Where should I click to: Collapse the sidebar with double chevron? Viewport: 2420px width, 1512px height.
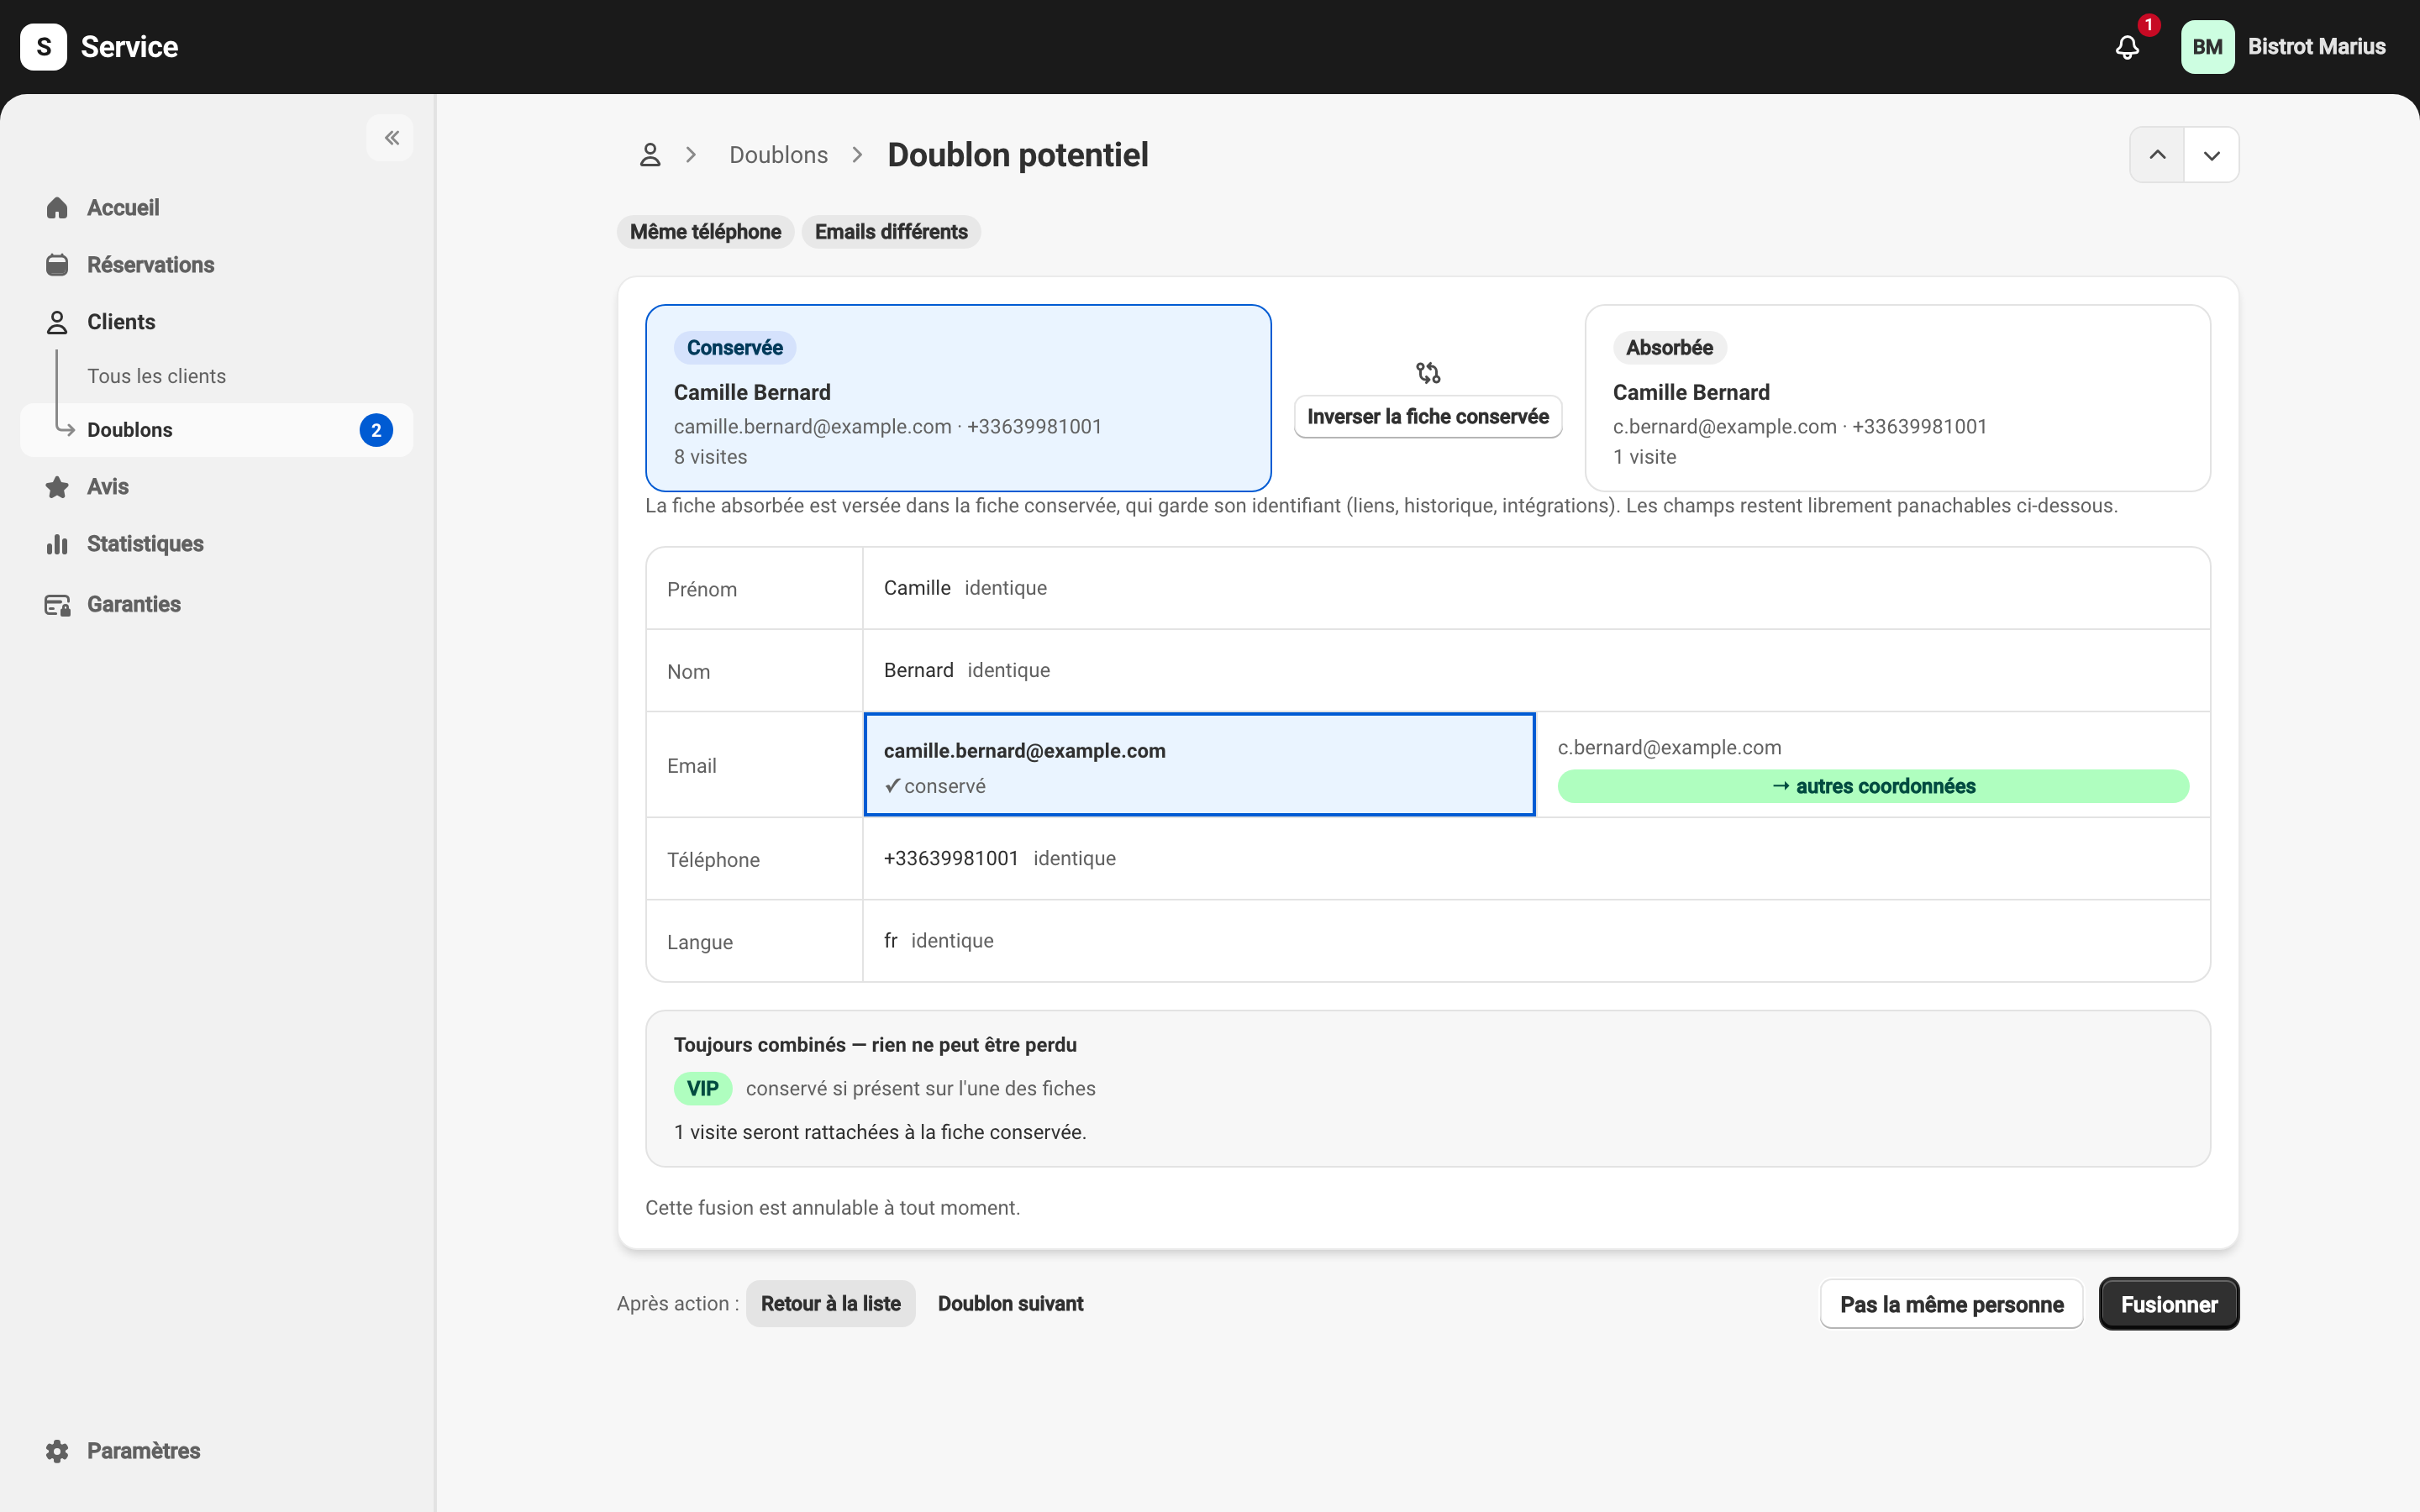(391, 138)
